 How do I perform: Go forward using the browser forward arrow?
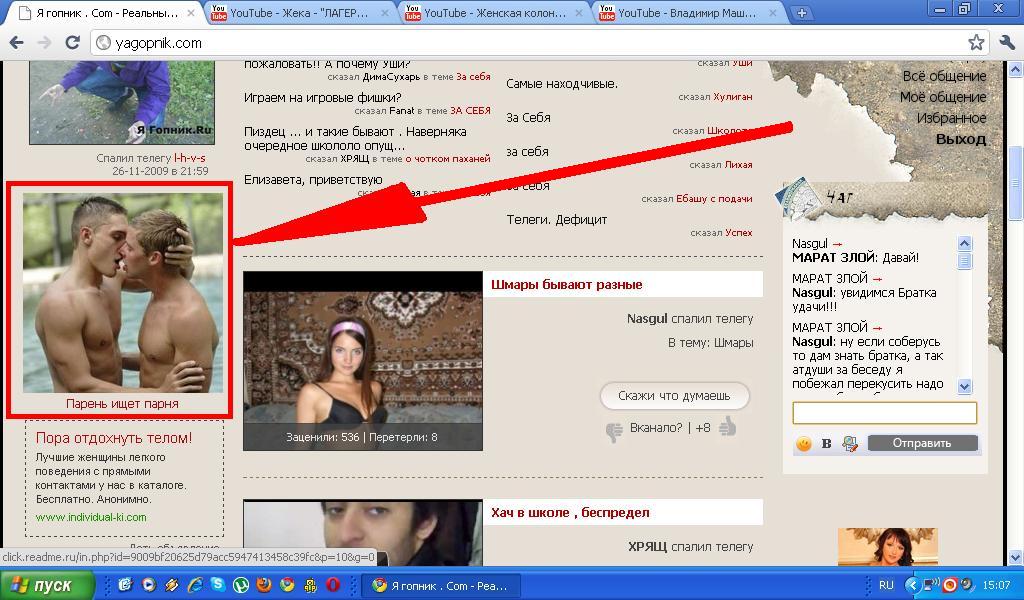(x=44, y=42)
